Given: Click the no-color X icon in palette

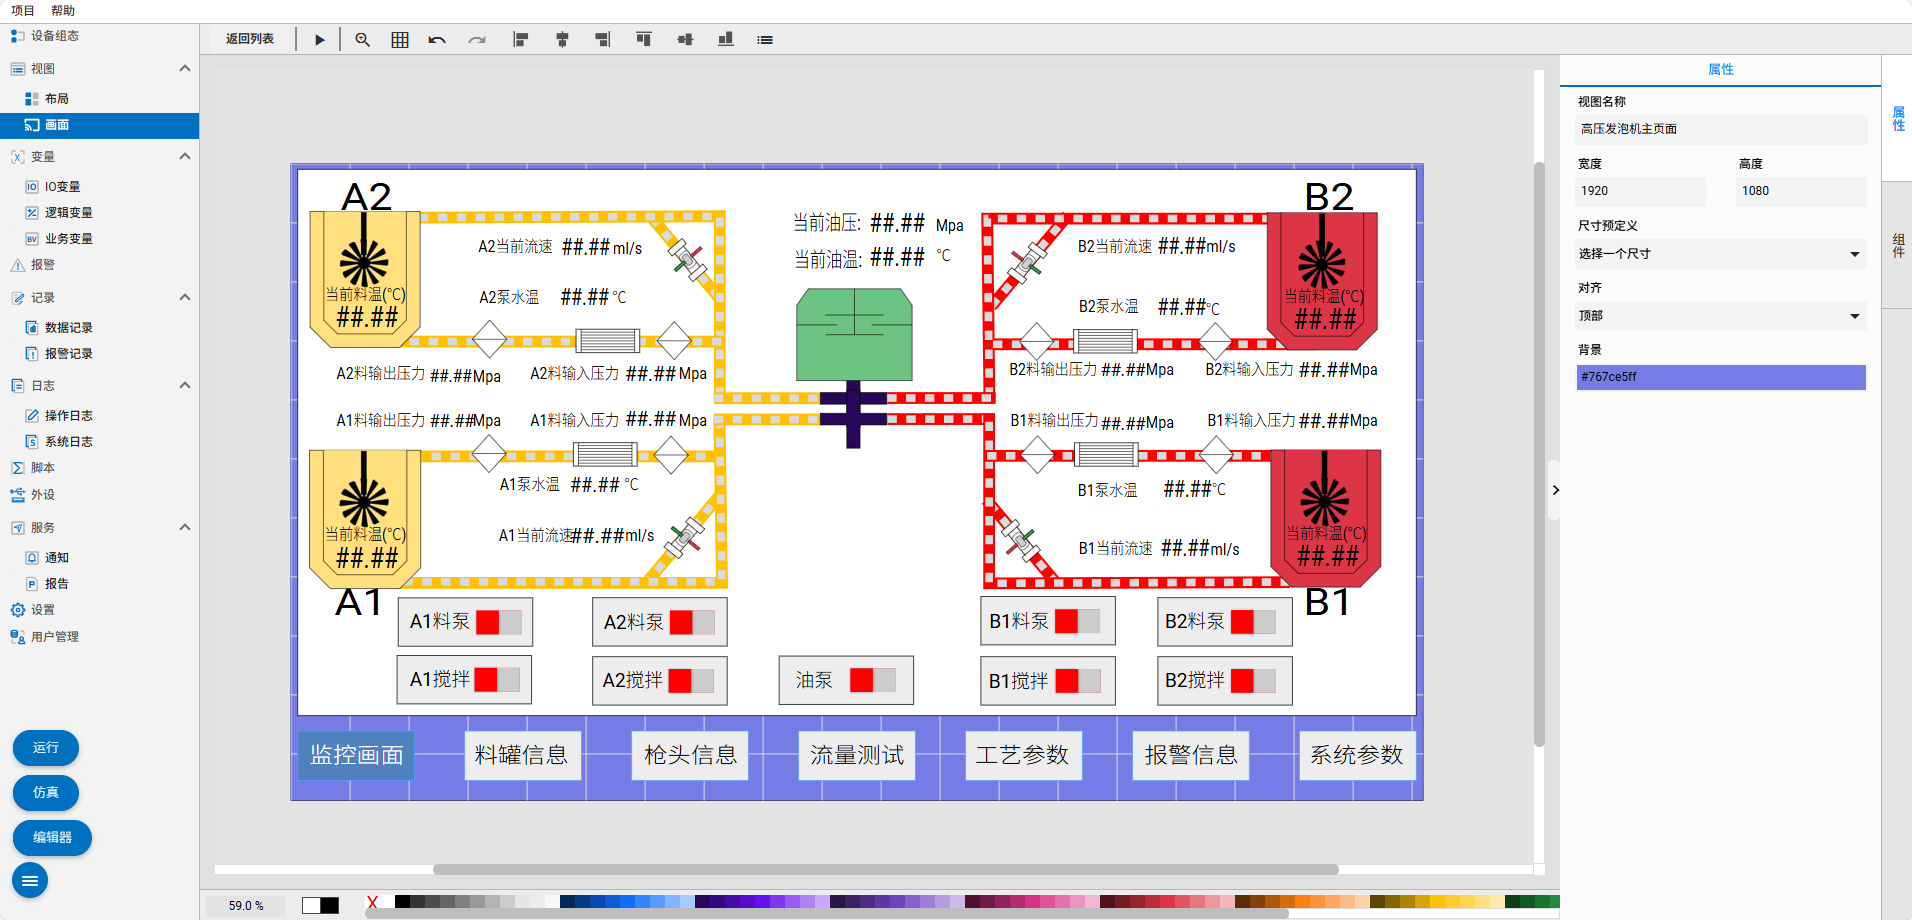Looking at the screenshot, I should 373,903.
